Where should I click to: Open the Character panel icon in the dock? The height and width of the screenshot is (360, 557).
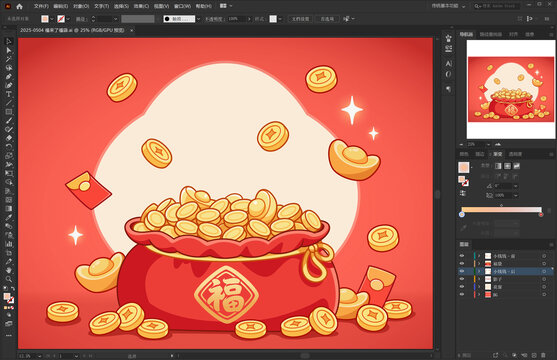[449, 64]
